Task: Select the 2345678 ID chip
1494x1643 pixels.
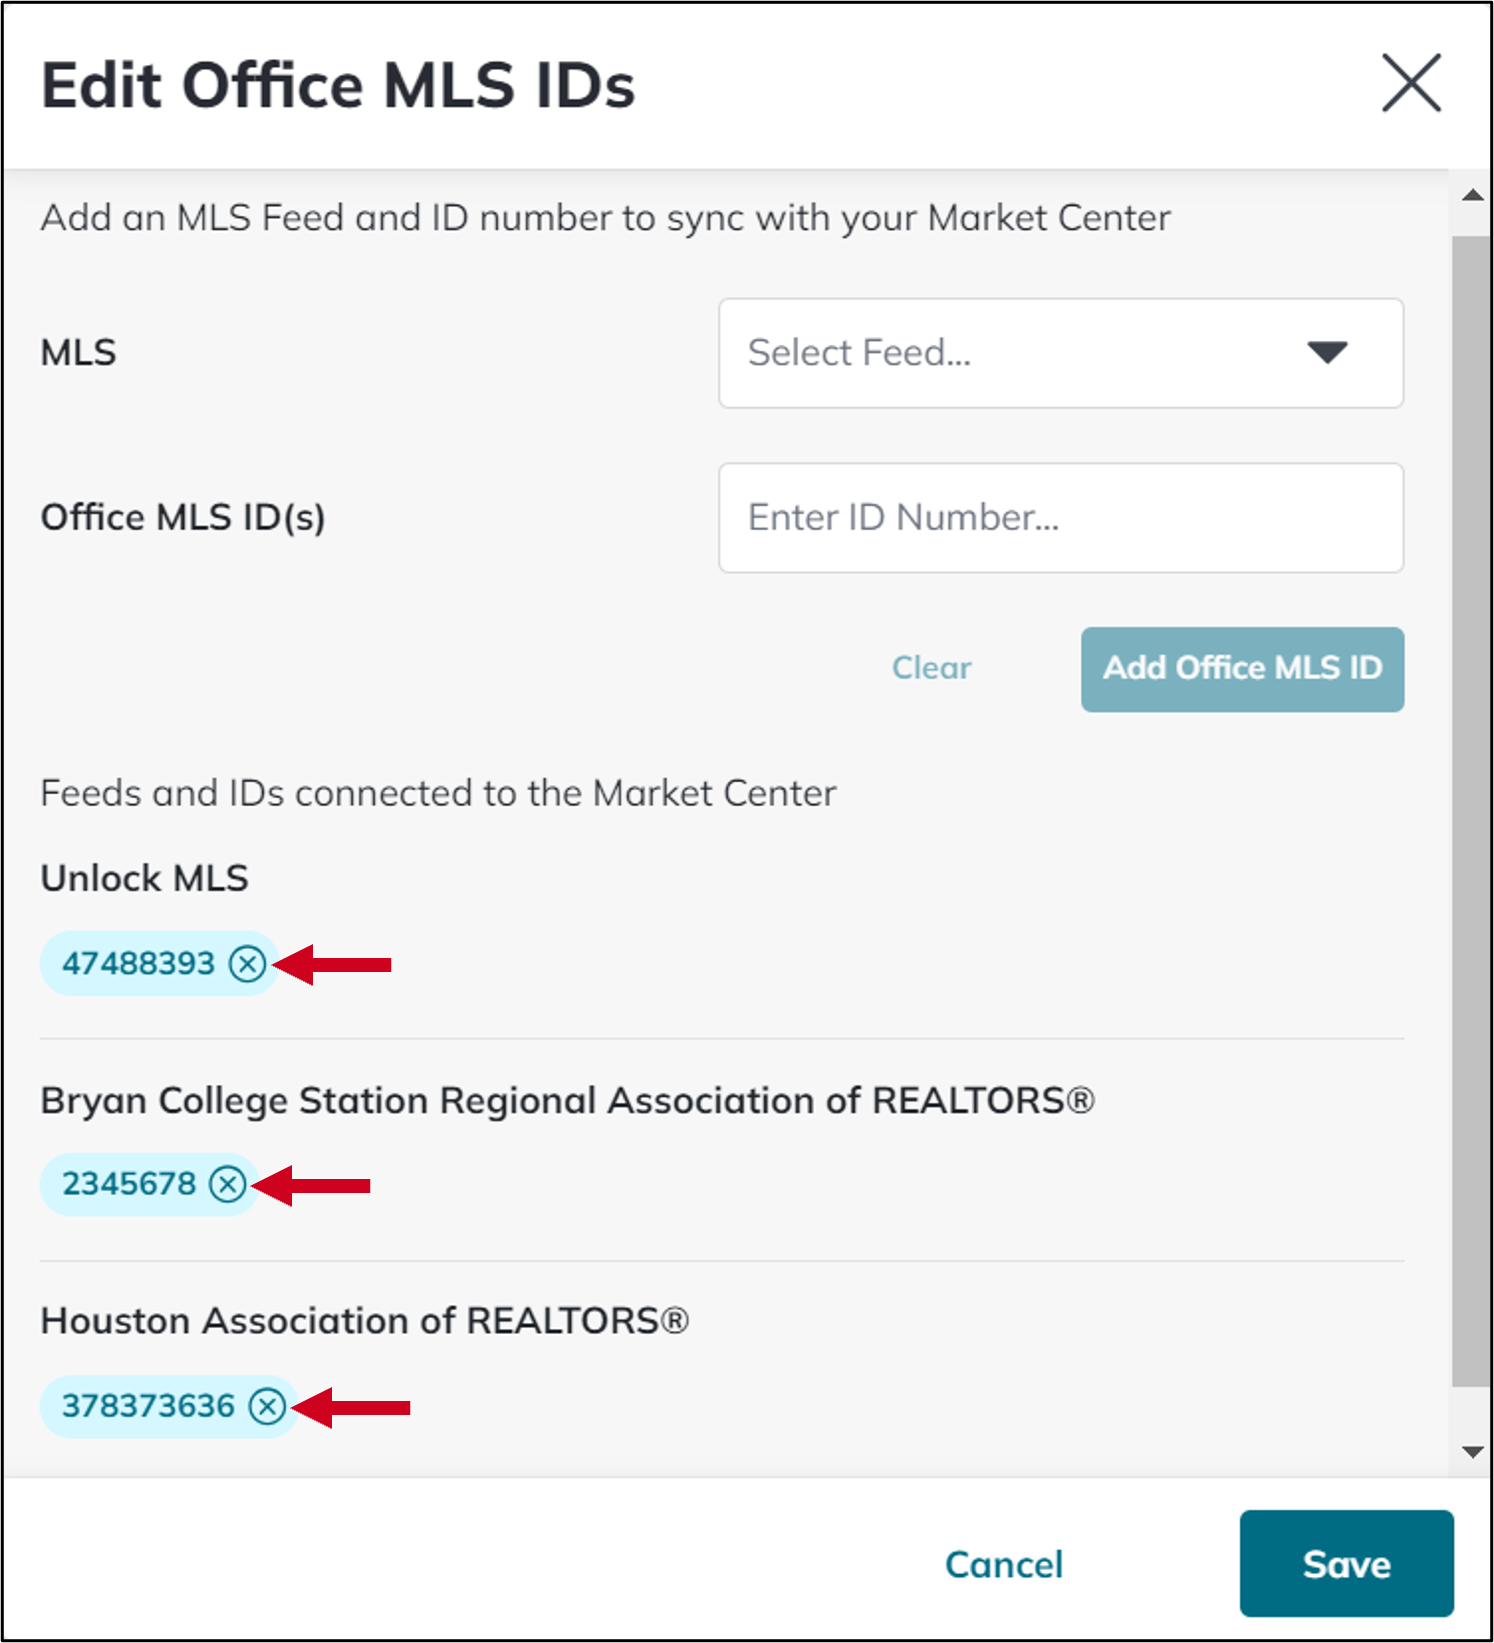Action: tap(125, 1183)
